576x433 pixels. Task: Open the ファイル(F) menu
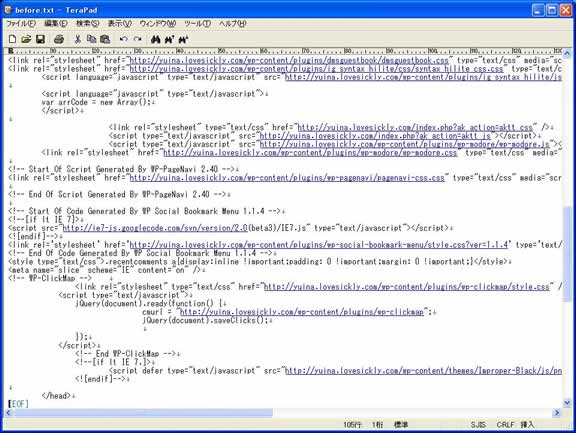[21, 24]
